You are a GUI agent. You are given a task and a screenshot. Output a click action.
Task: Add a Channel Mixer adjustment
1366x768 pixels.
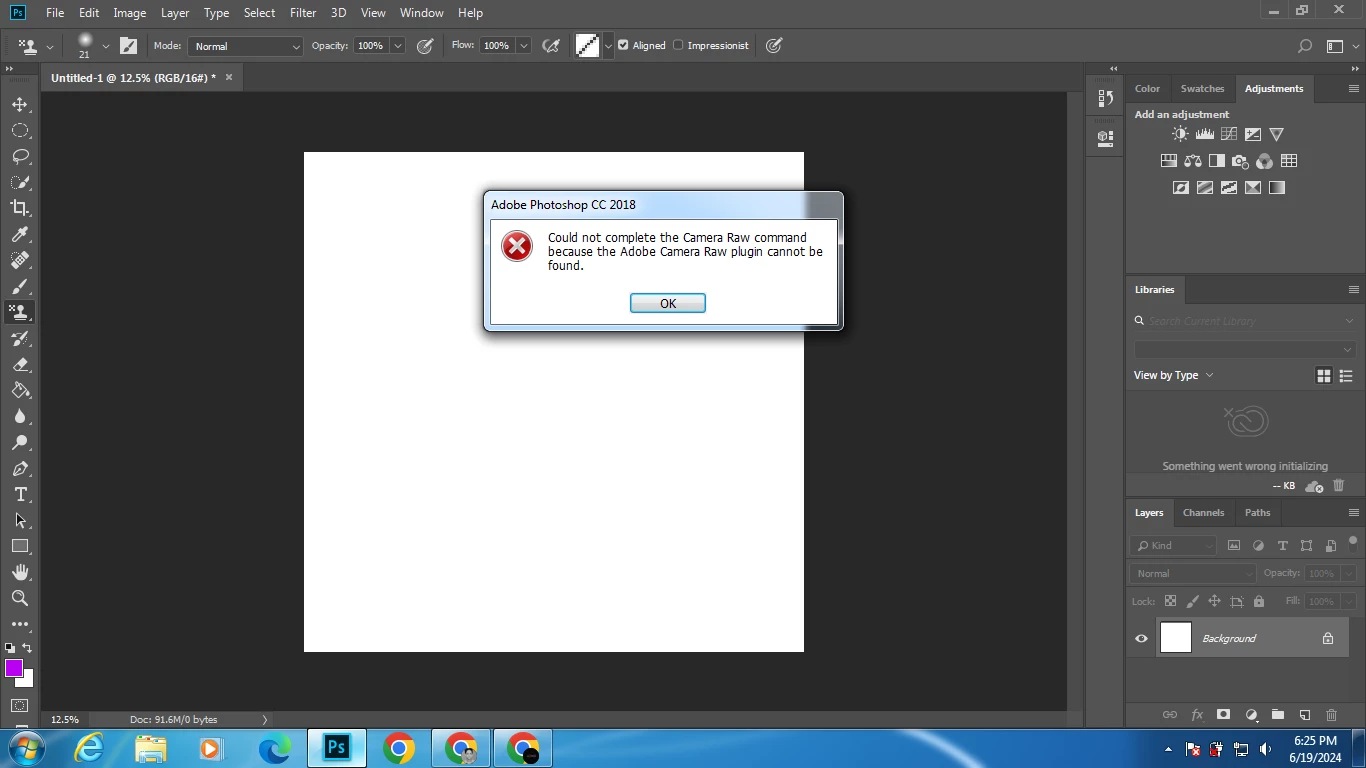(x=1265, y=161)
